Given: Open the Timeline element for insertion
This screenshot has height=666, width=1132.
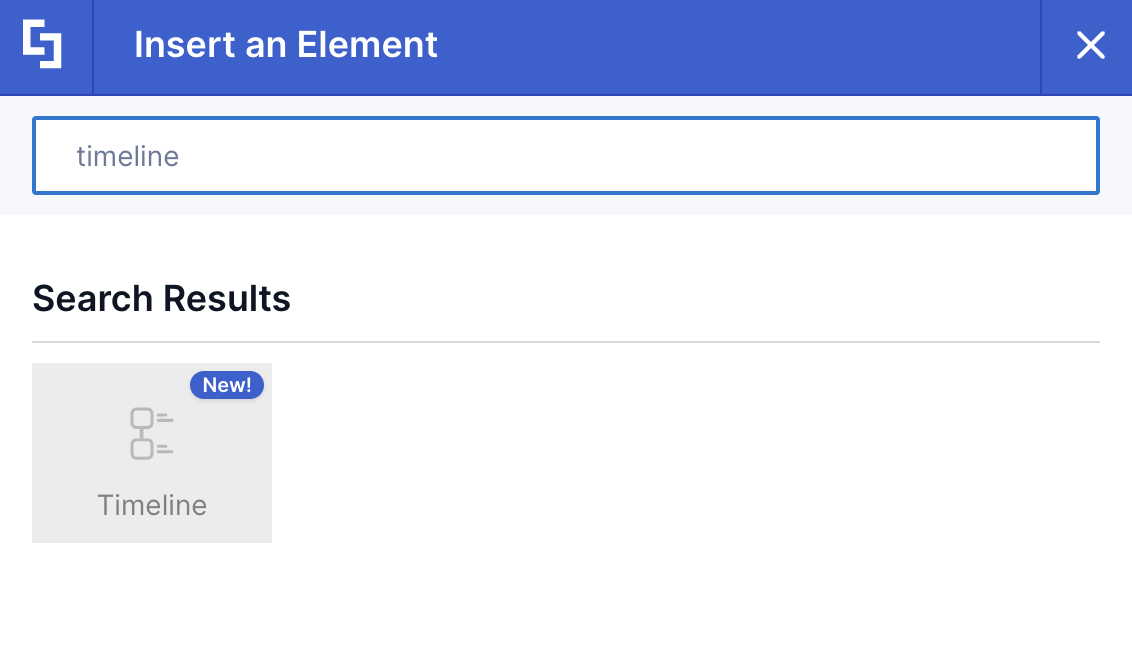Looking at the screenshot, I should (x=151, y=452).
